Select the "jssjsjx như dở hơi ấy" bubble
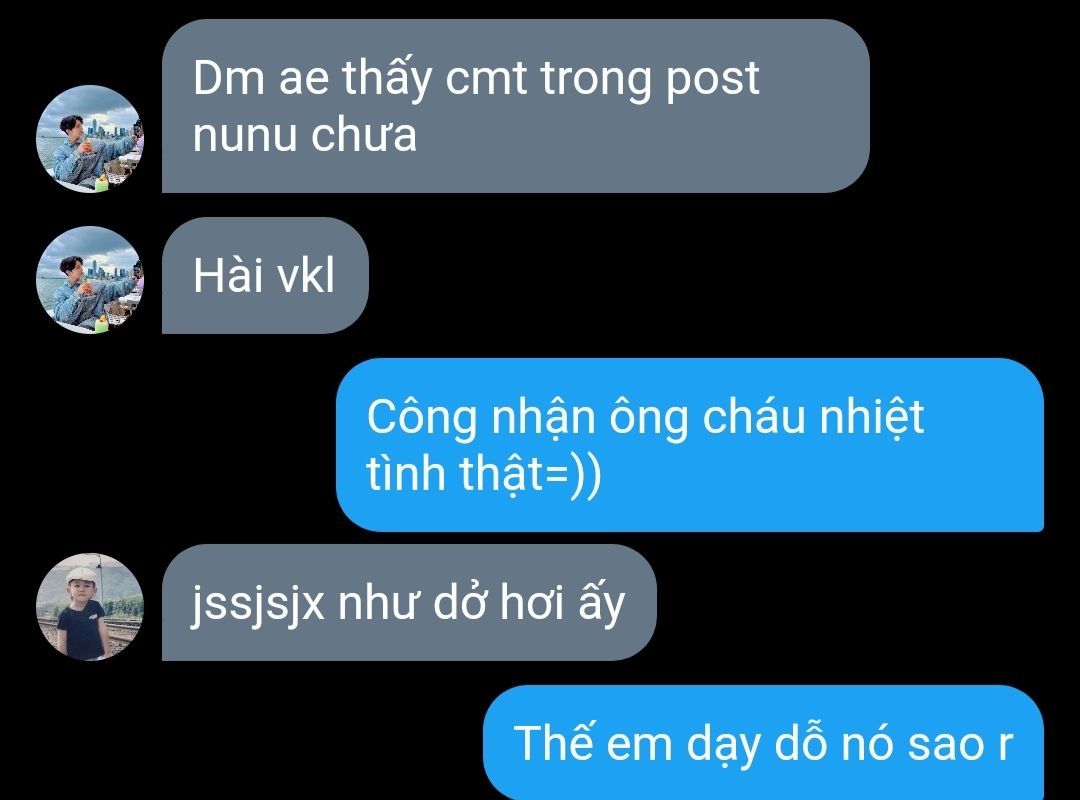 point(409,602)
